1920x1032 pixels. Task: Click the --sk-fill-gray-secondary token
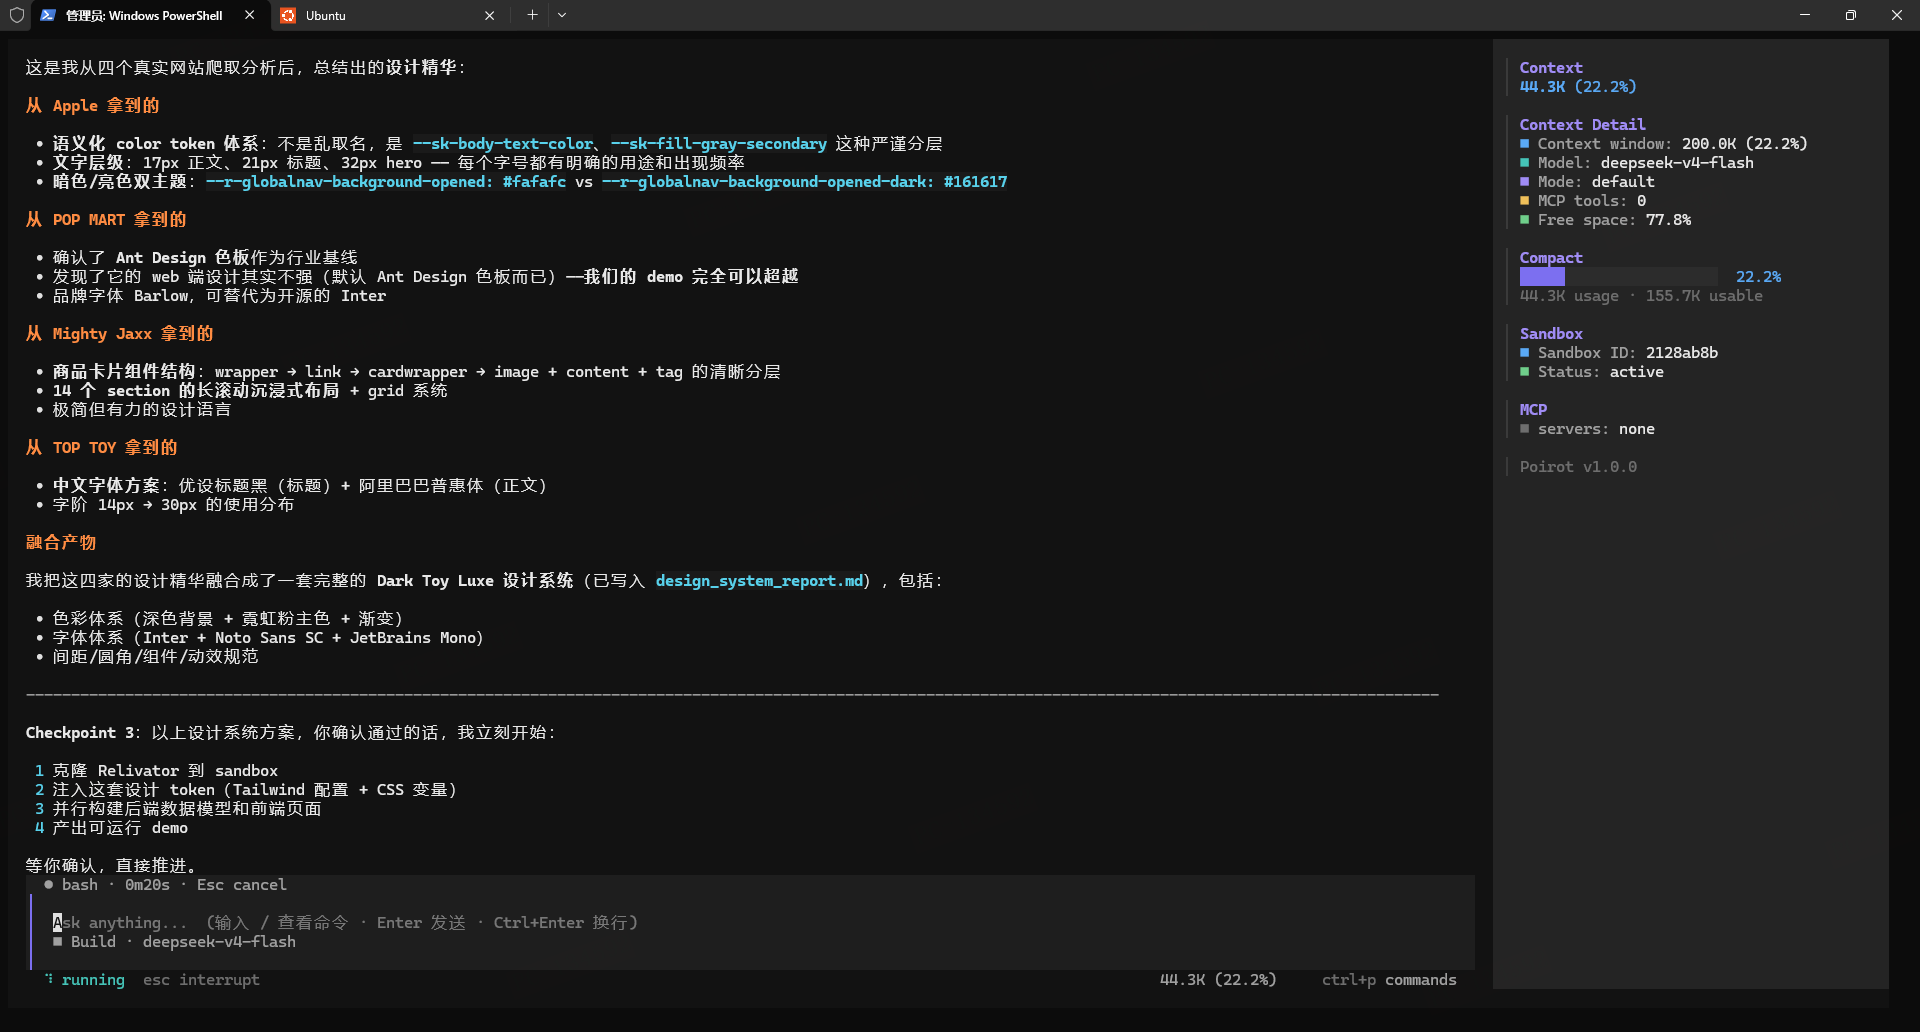pos(719,144)
